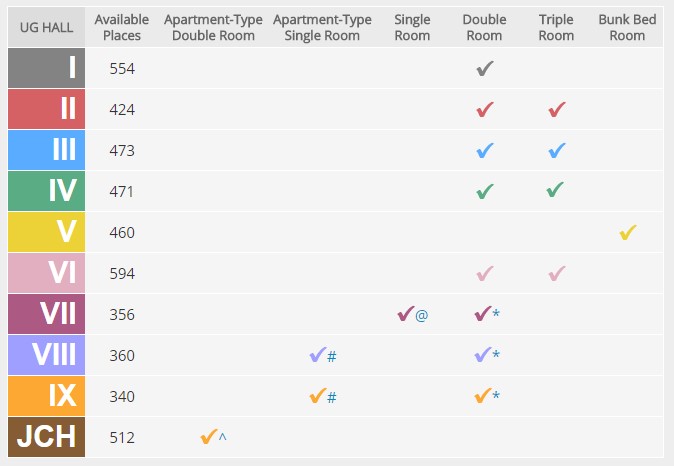Viewport: 674px width, 466px height.
Task: Click the 594 available places value
Action: coord(122,273)
